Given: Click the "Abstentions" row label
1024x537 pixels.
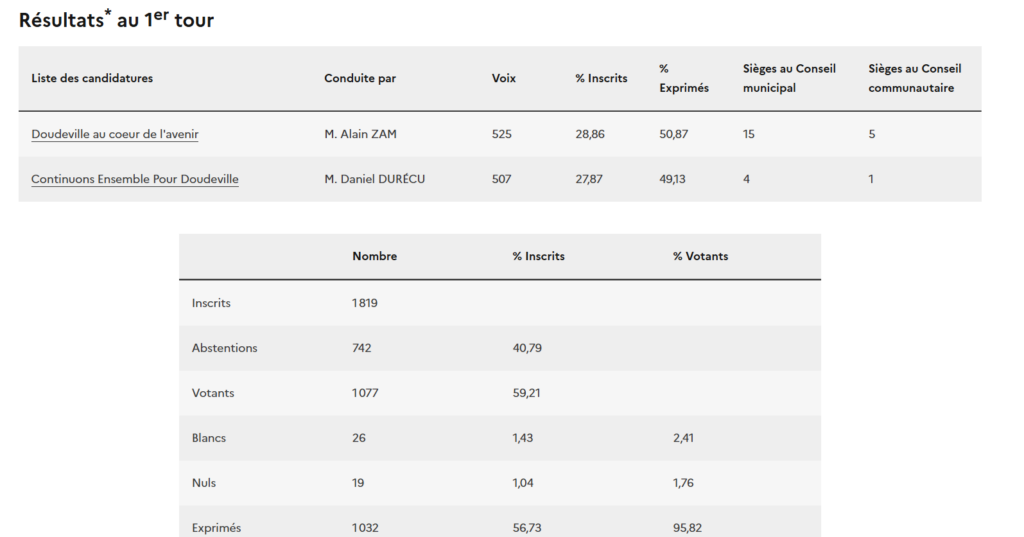Looking at the screenshot, I should (224, 348).
